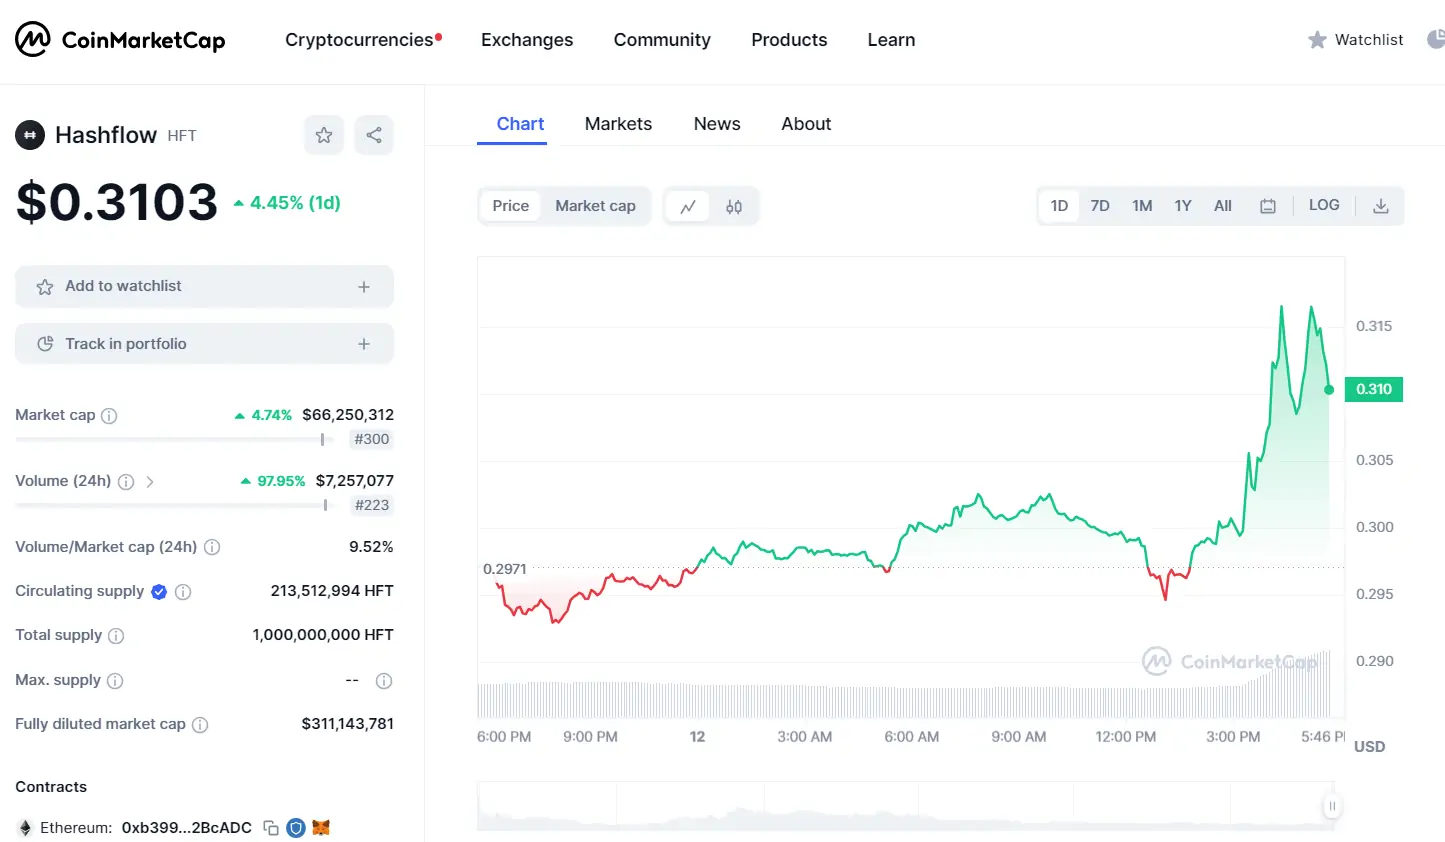Viewport: 1445px width, 842px height.
Task: Show Volume (24h) info tooltip
Action: [126, 482]
